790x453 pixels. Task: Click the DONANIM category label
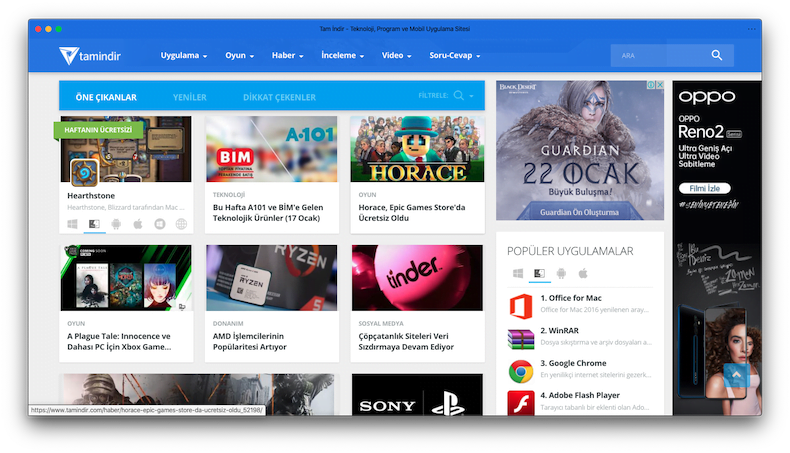(228, 323)
